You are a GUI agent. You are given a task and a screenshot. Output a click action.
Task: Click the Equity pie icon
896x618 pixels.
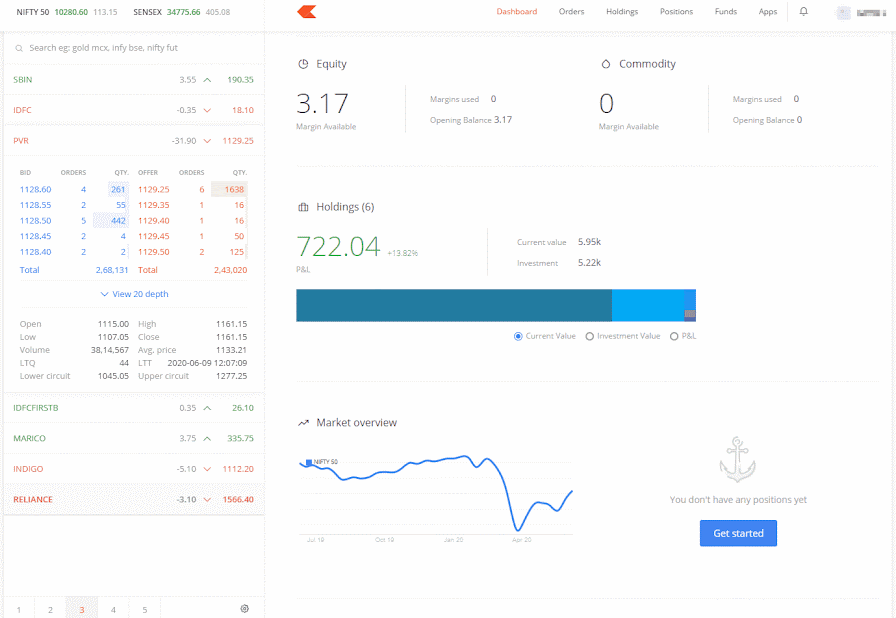tap(303, 64)
